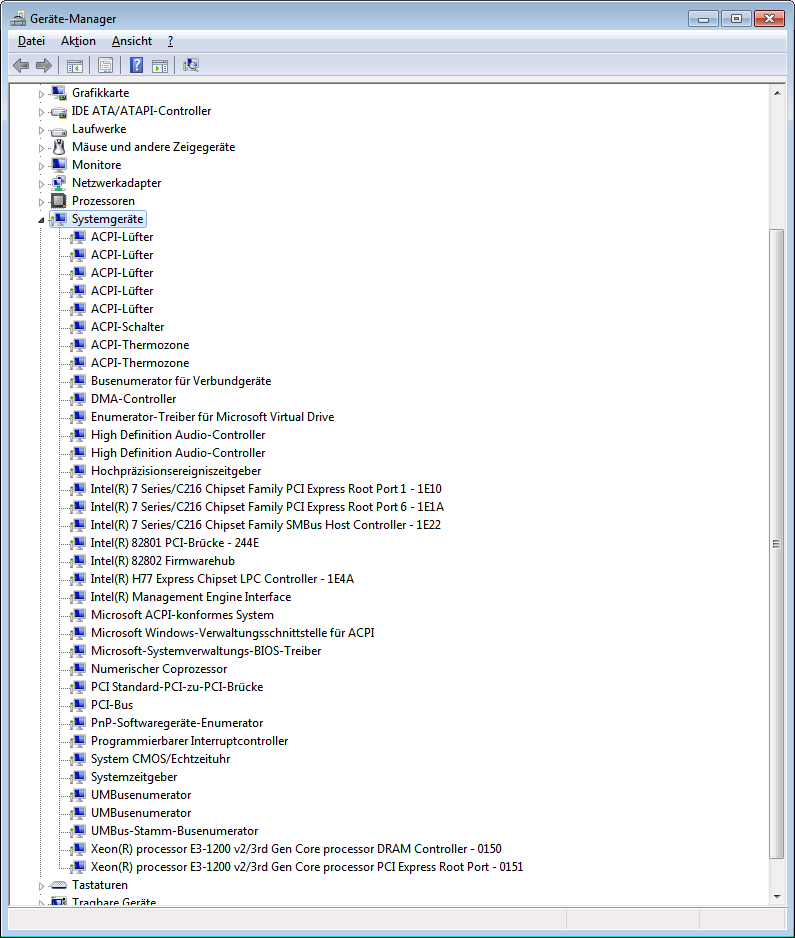Click the DMA-Controller device icon
795x938 pixels.
click(78, 399)
